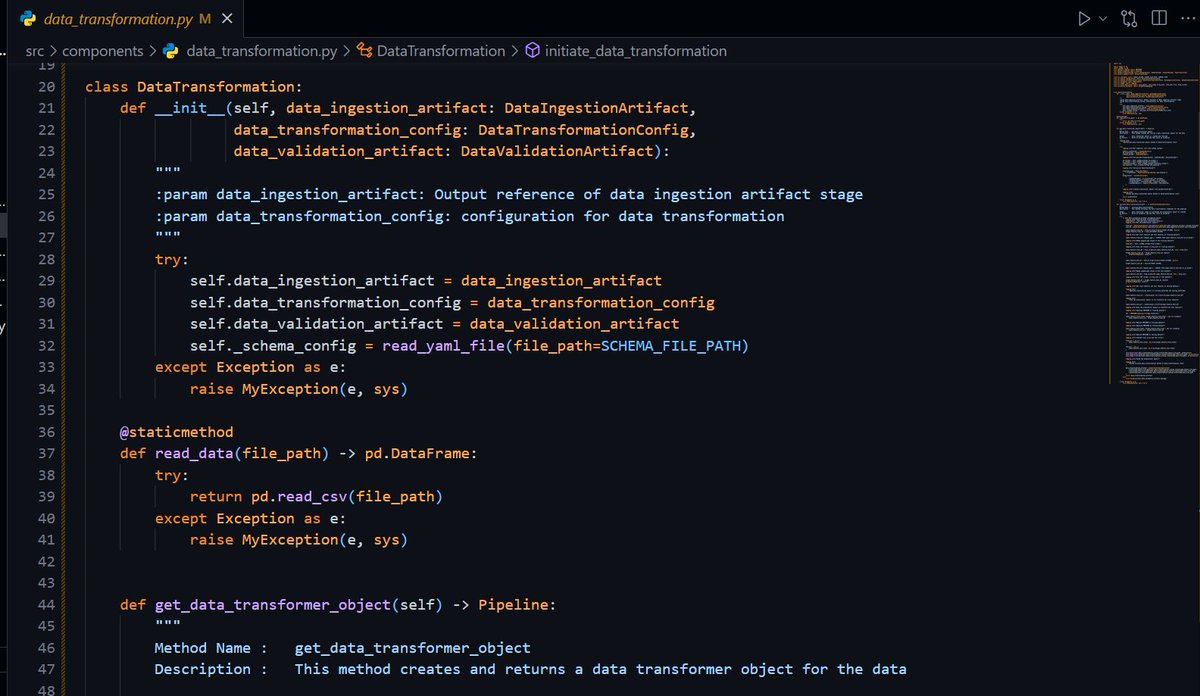
Task: Collapse the DataTransformation class fold arrow
Action: pos(73,86)
